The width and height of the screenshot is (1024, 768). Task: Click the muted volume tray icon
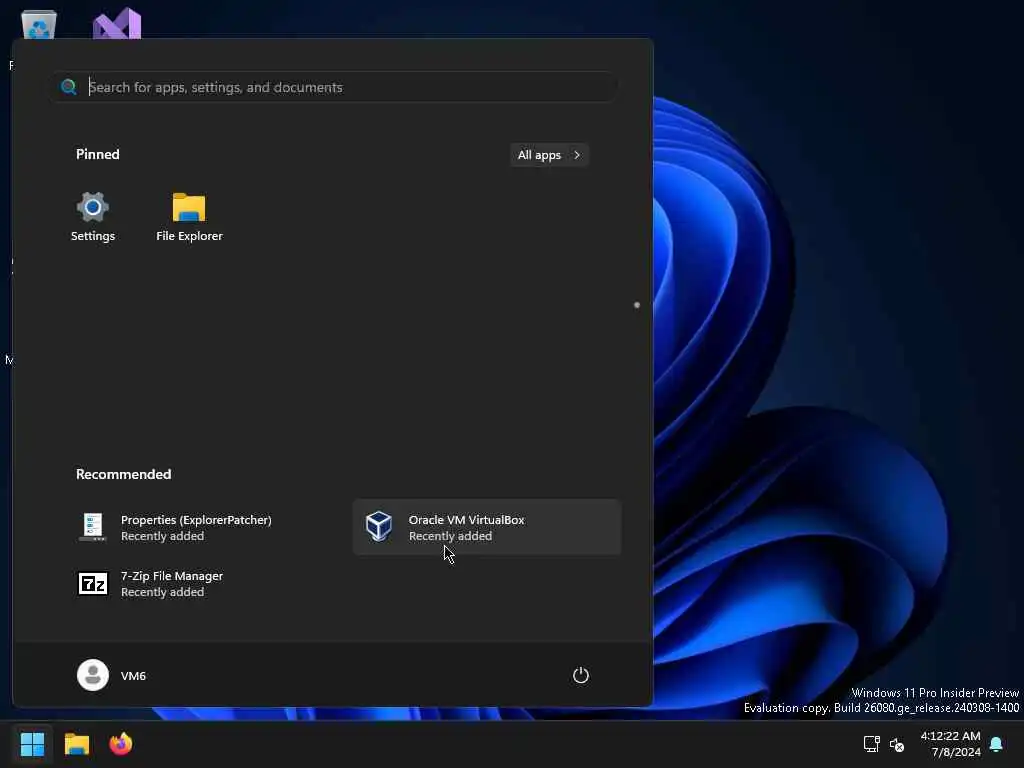click(x=897, y=744)
